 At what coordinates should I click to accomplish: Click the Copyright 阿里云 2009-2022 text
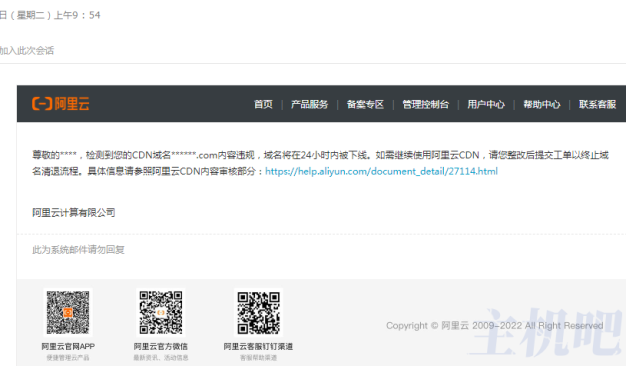click(495, 326)
